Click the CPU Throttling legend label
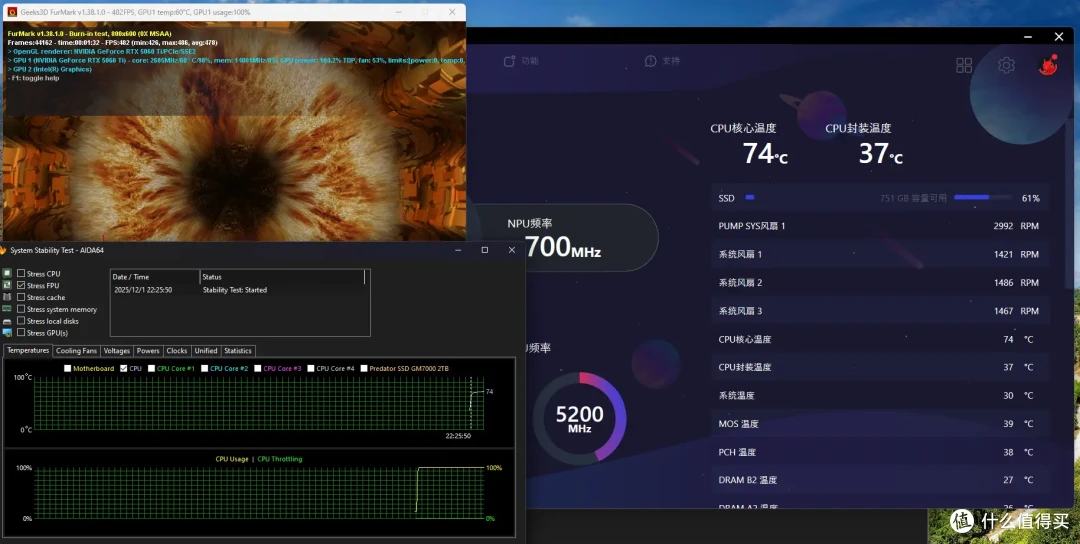Image resolution: width=1080 pixels, height=544 pixels. (x=280, y=459)
